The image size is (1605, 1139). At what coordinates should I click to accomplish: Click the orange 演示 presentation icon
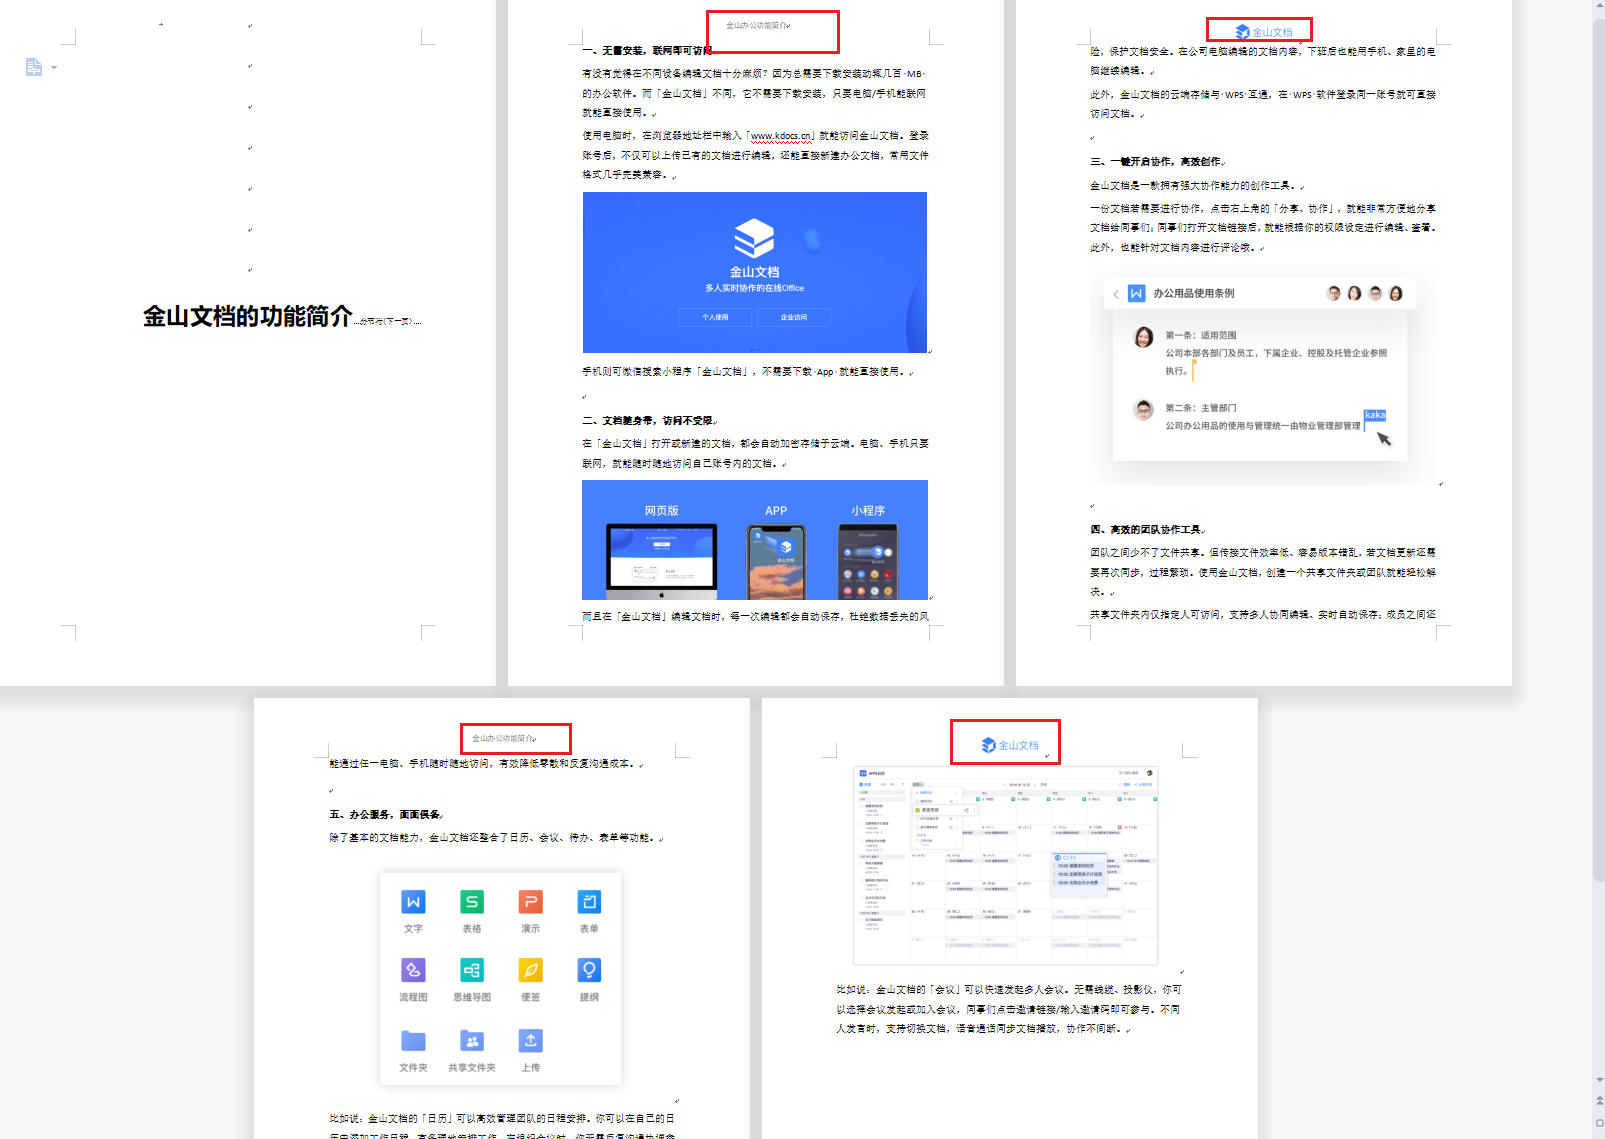pyautogui.click(x=530, y=902)
